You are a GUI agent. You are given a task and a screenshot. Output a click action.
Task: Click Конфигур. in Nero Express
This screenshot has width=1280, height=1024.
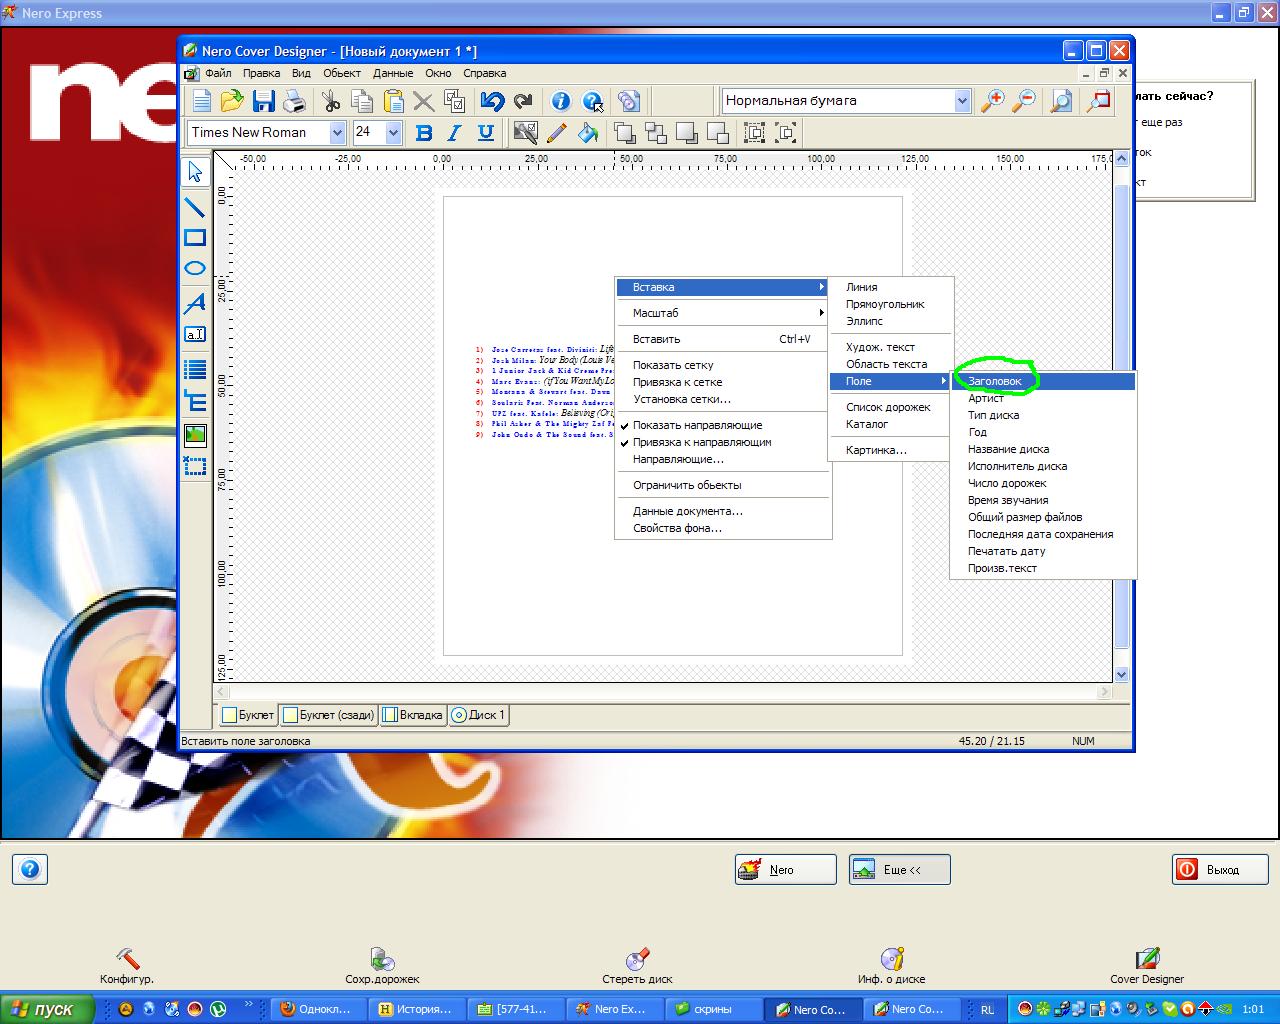click(x=127, y=966)
